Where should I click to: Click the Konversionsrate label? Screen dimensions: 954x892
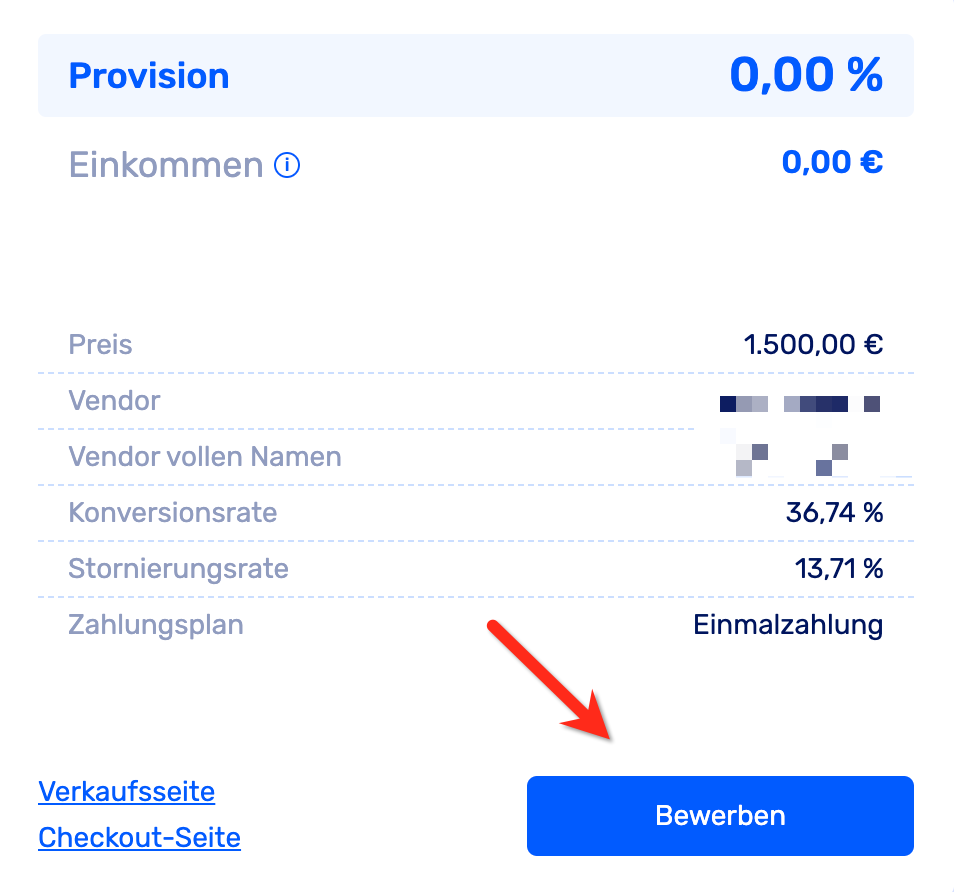[x=172, y=513]
